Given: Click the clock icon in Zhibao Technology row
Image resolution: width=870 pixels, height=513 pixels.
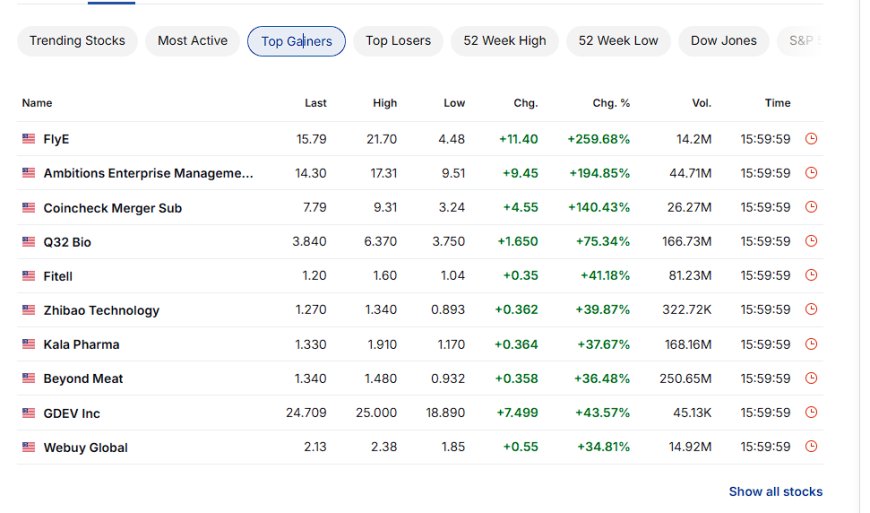Looking at the screenshot, I should click(811, 309).
